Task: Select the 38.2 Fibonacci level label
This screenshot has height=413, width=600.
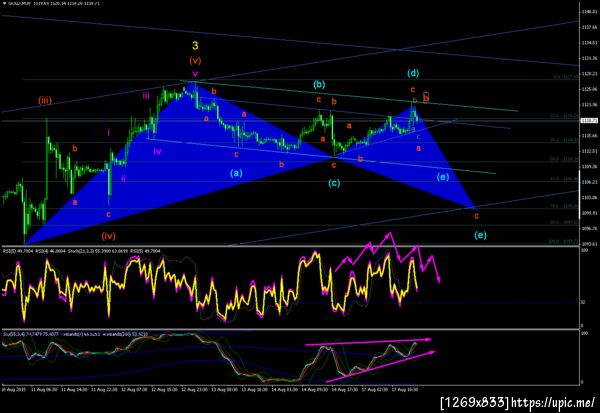Action: click(564, 140)
